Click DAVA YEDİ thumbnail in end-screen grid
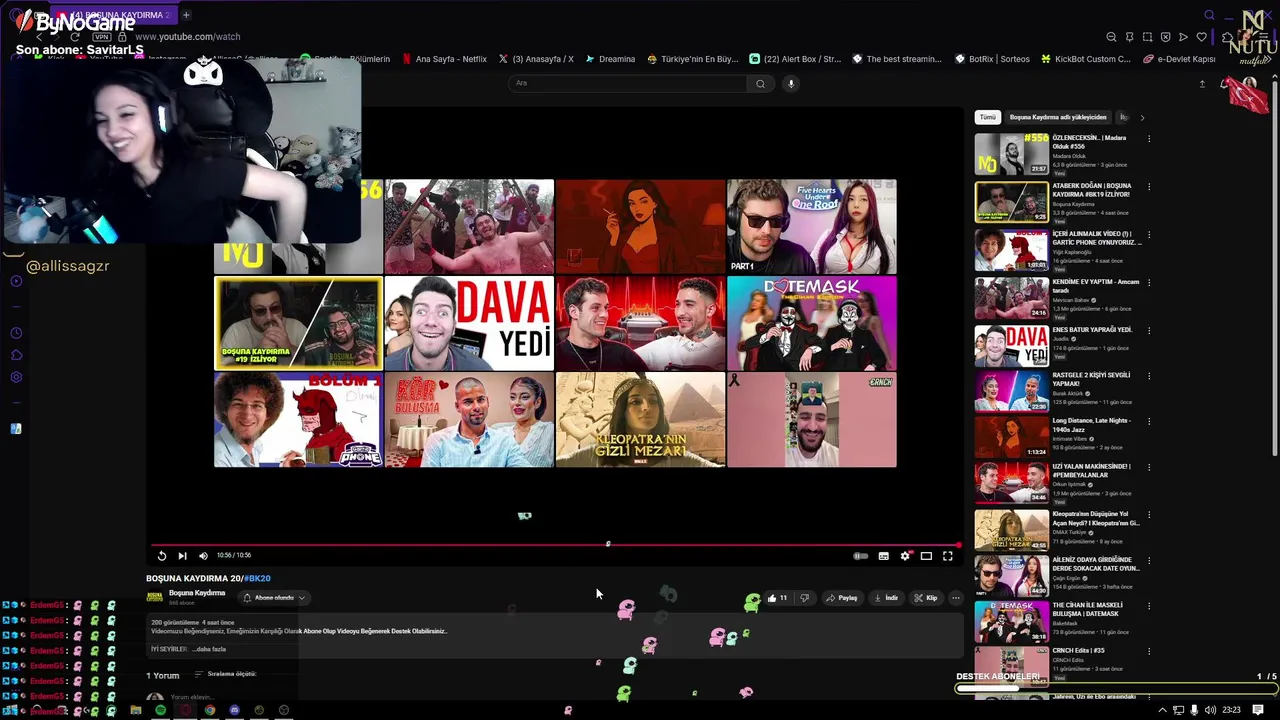 tap(469, 323)
